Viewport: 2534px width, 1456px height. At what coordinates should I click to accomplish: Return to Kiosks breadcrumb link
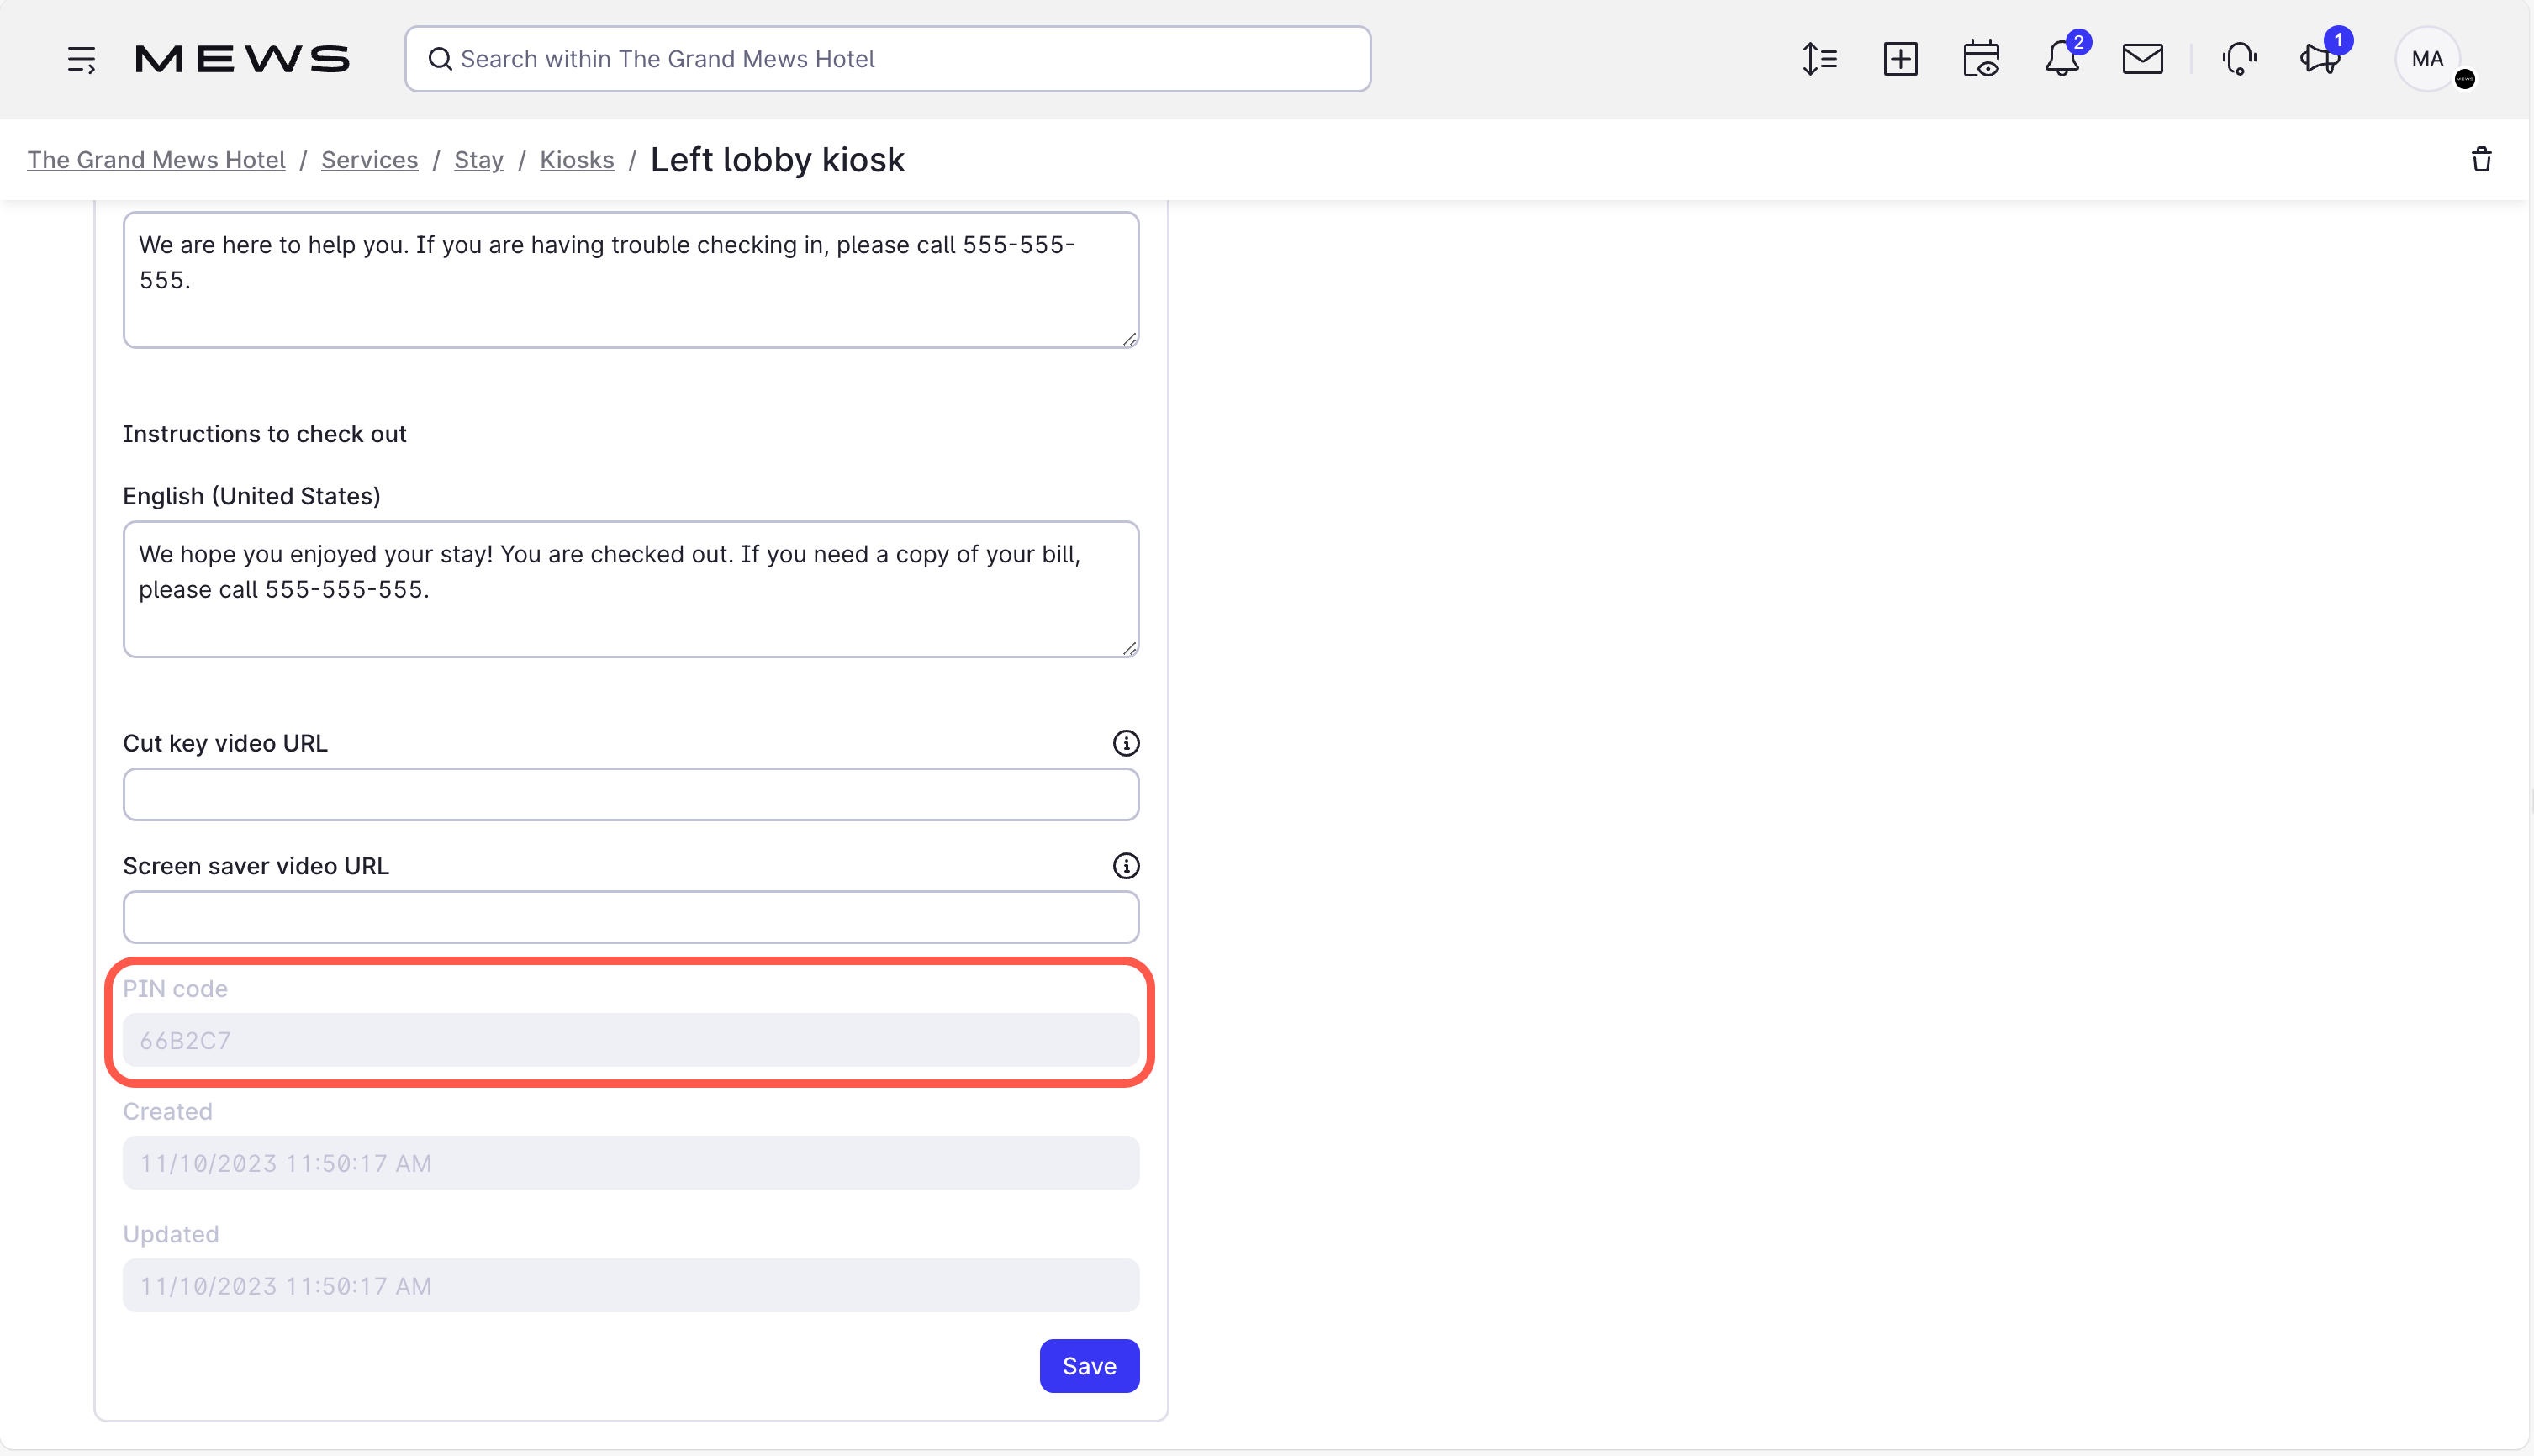(576, 160)
